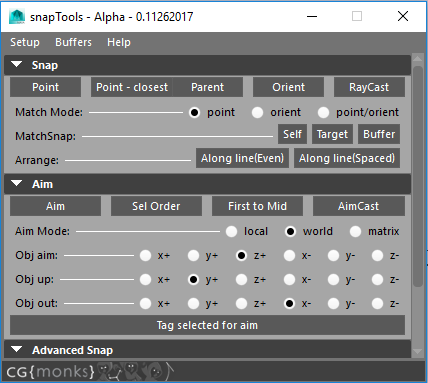This screenshot has height=383, width=428.
Task: Click the vertical scrollbar thumb
Action: 418,176
